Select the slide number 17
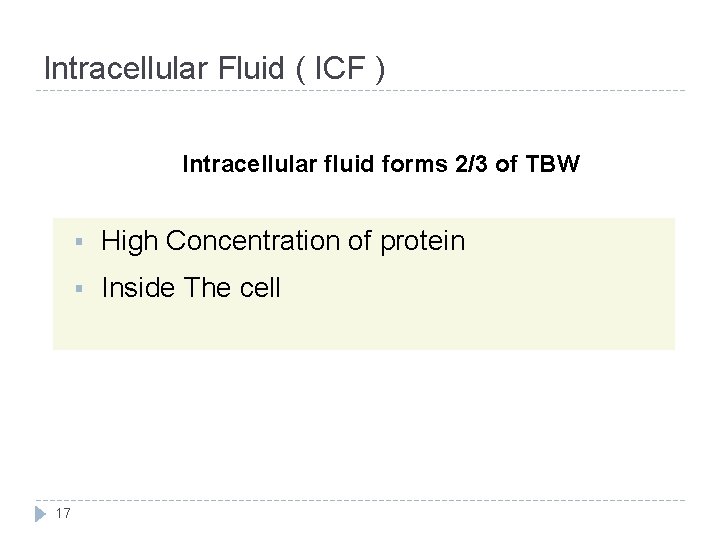This screenshot has height=540, width=720. (63, 514)
